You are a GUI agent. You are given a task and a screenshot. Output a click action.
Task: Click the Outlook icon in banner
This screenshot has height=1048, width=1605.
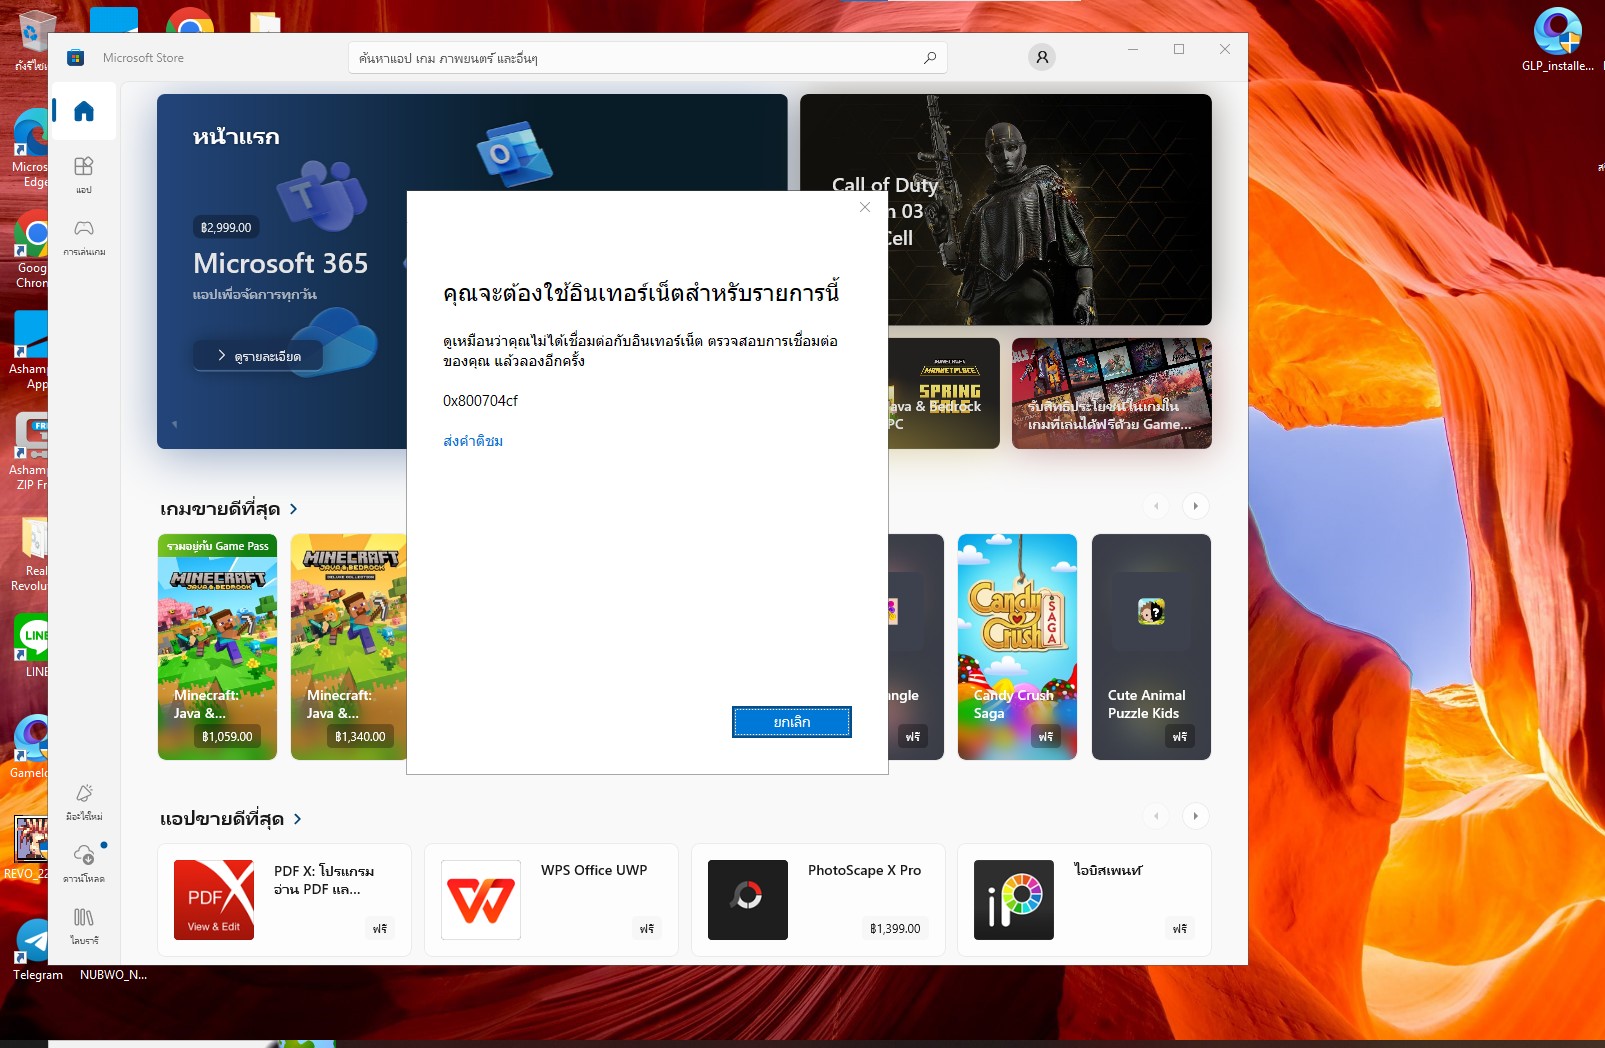(514, 155)
